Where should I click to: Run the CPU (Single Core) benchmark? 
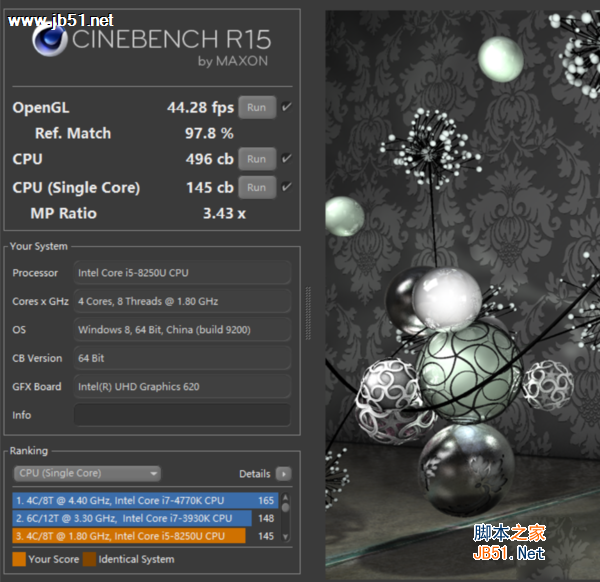click(257, 187)
